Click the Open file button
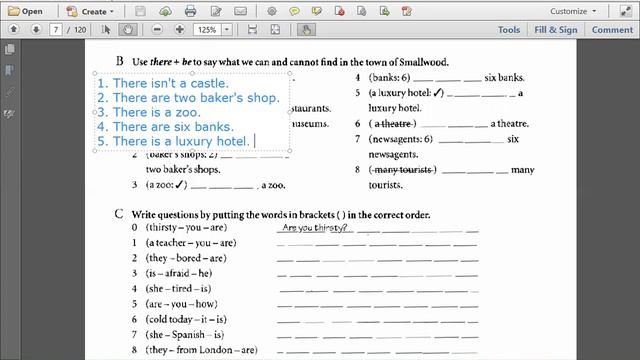Screen dimensions: 640x360 [25, 11]
